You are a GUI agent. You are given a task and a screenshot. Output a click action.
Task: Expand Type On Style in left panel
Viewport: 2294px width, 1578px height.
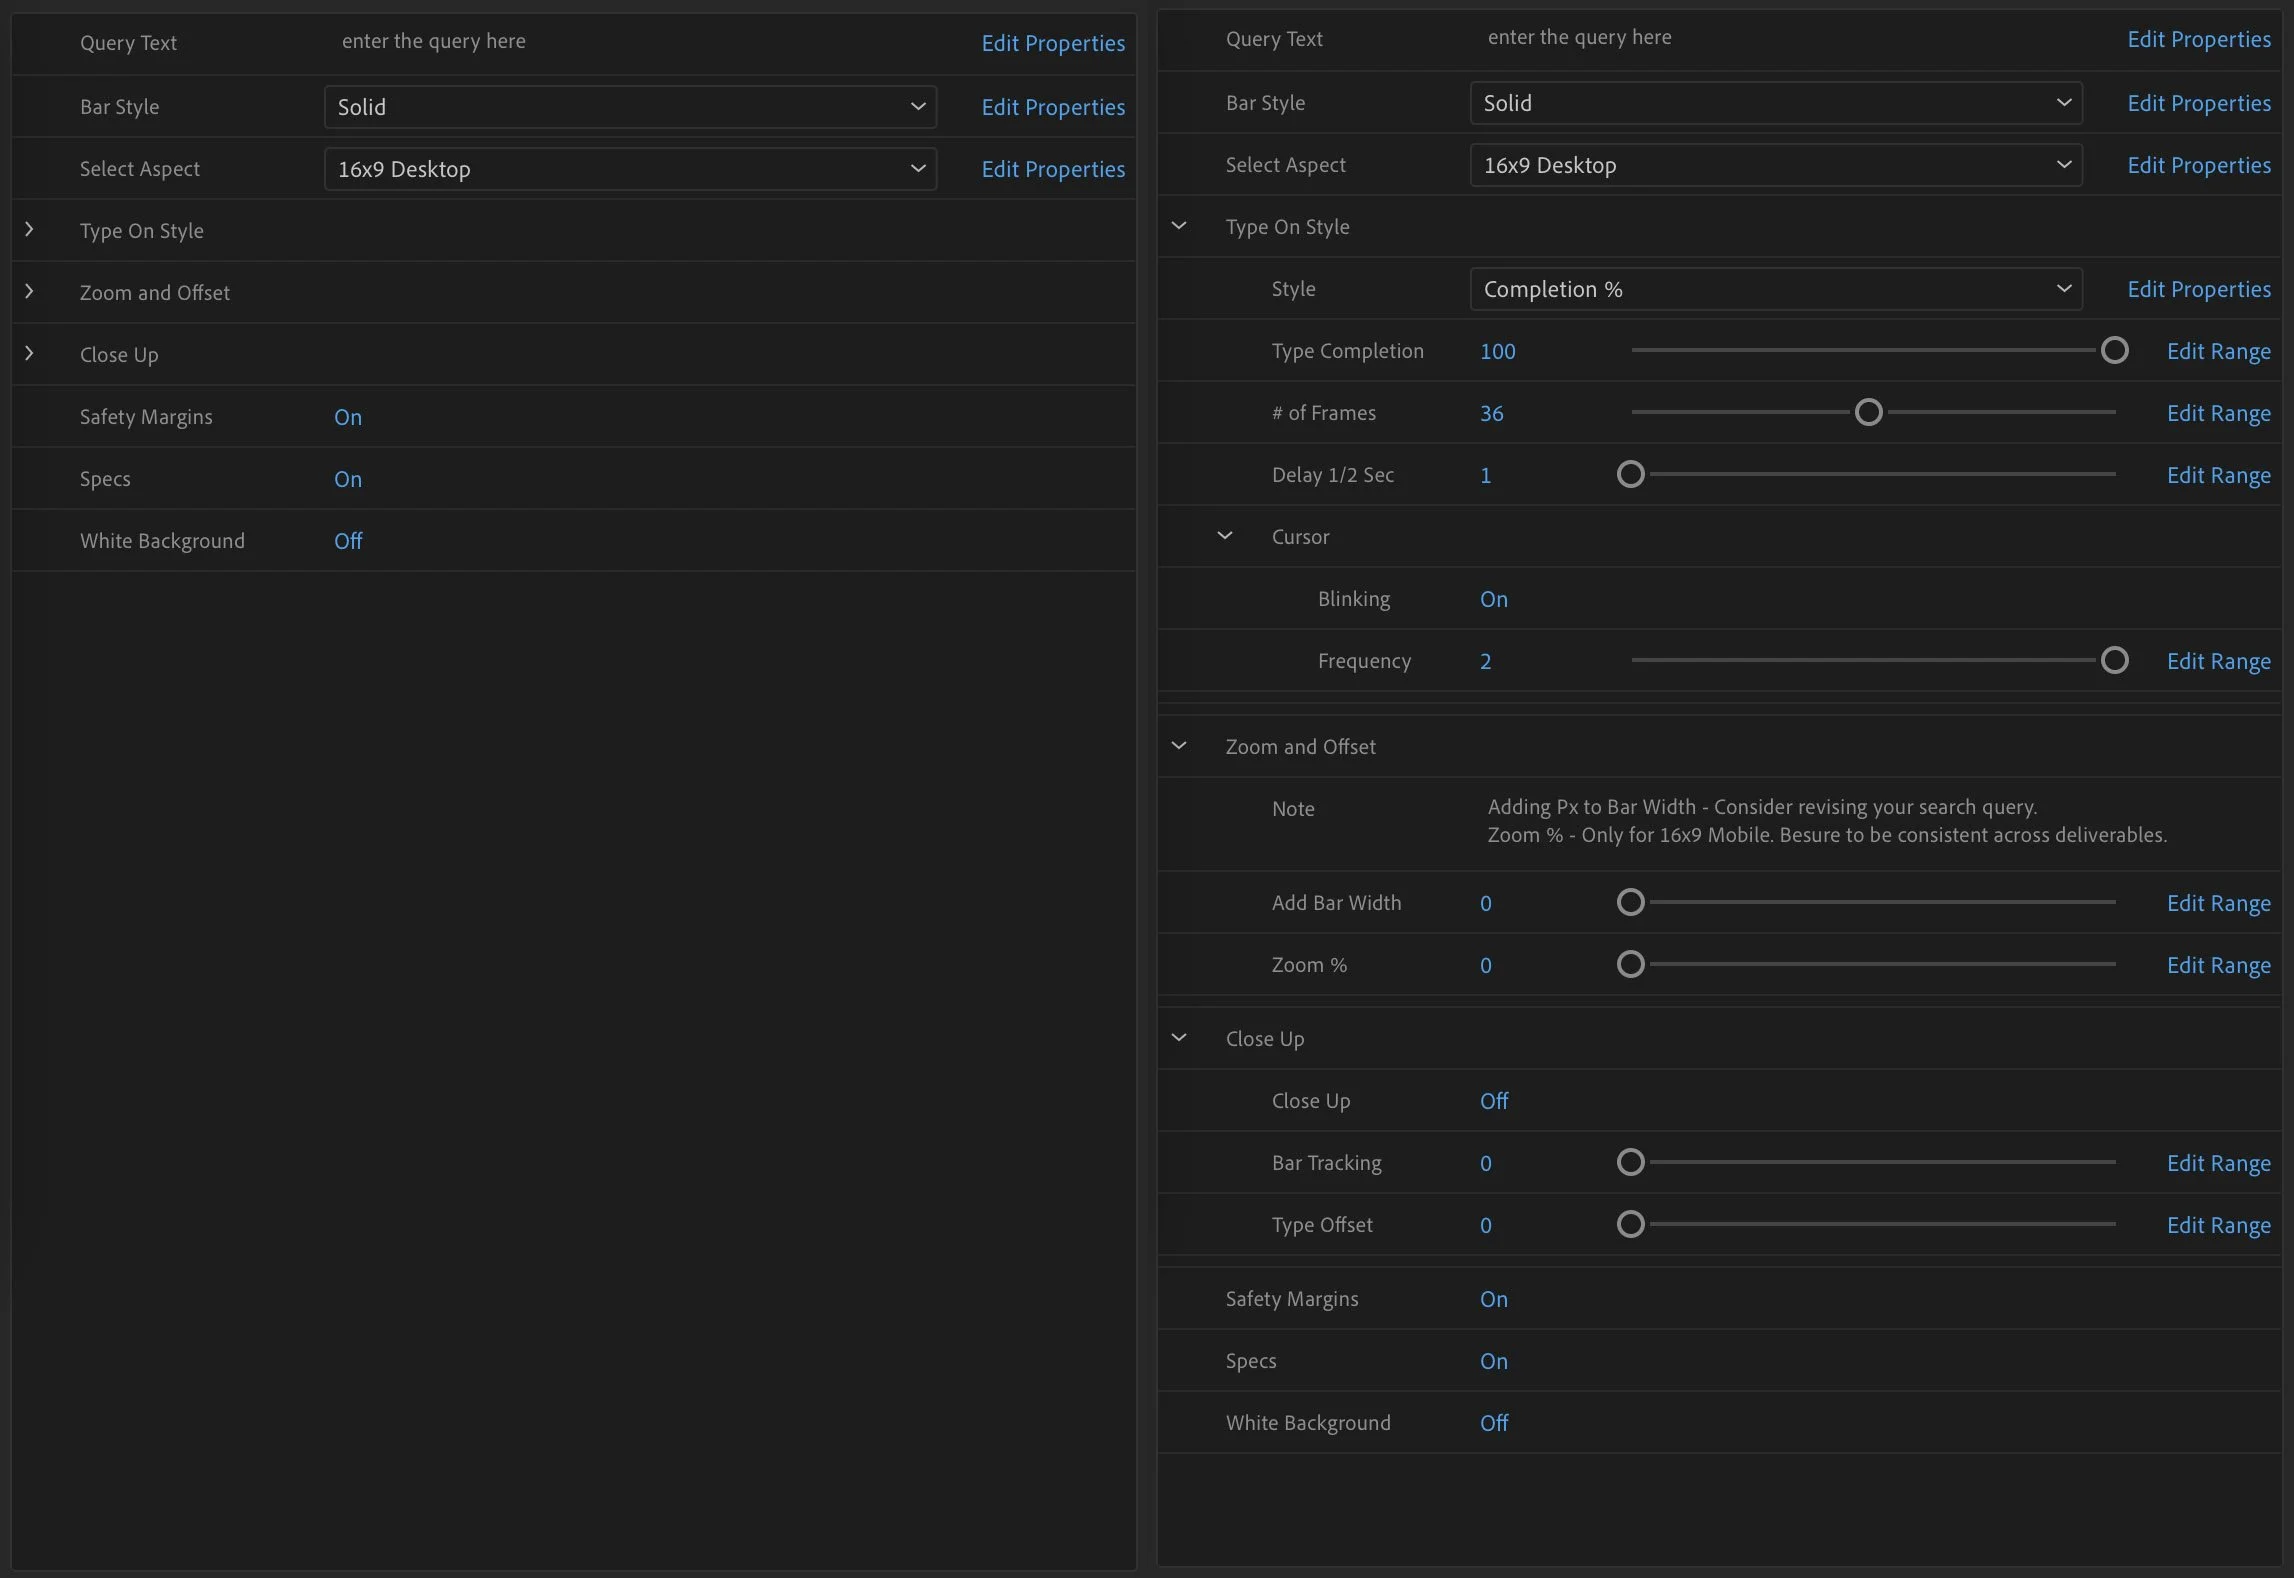pos(29,230)
